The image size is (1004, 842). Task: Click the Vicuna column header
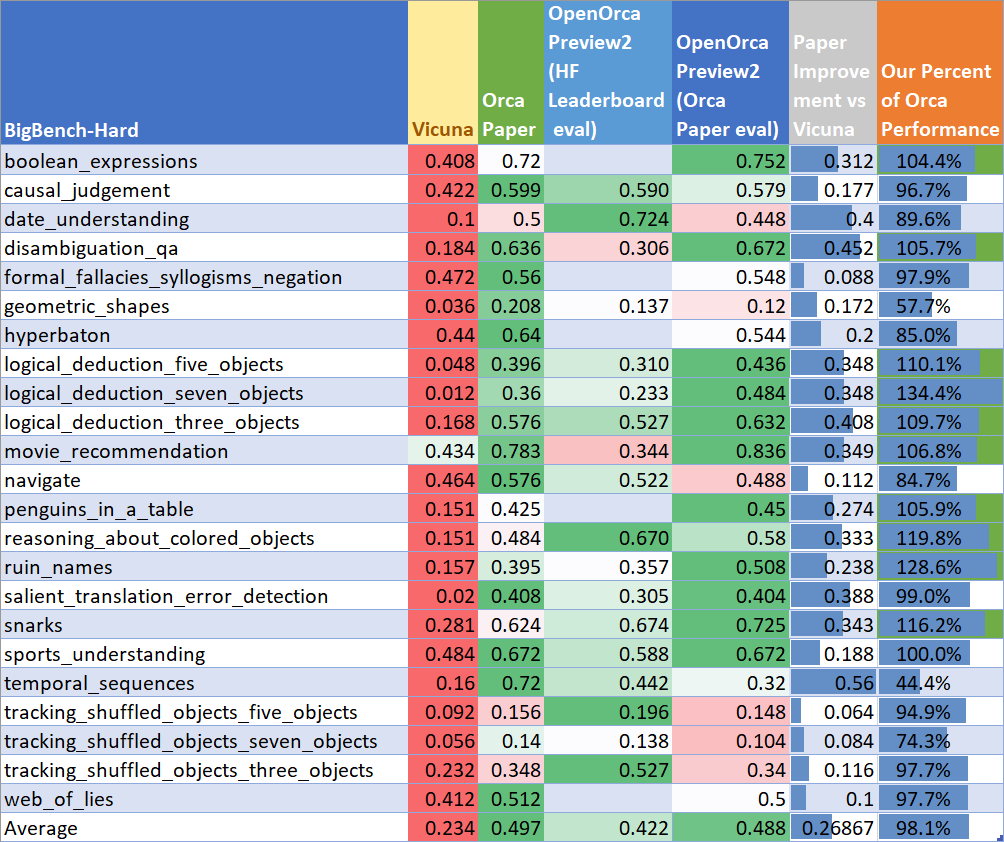point(441,130)
